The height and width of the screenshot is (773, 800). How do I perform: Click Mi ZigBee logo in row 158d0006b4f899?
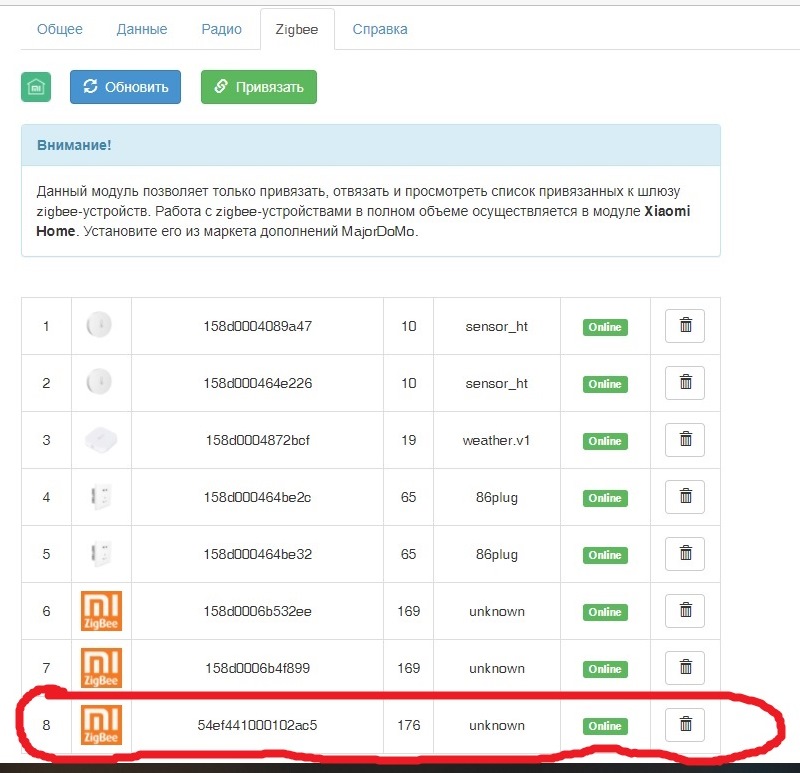[x=102, y=668]
